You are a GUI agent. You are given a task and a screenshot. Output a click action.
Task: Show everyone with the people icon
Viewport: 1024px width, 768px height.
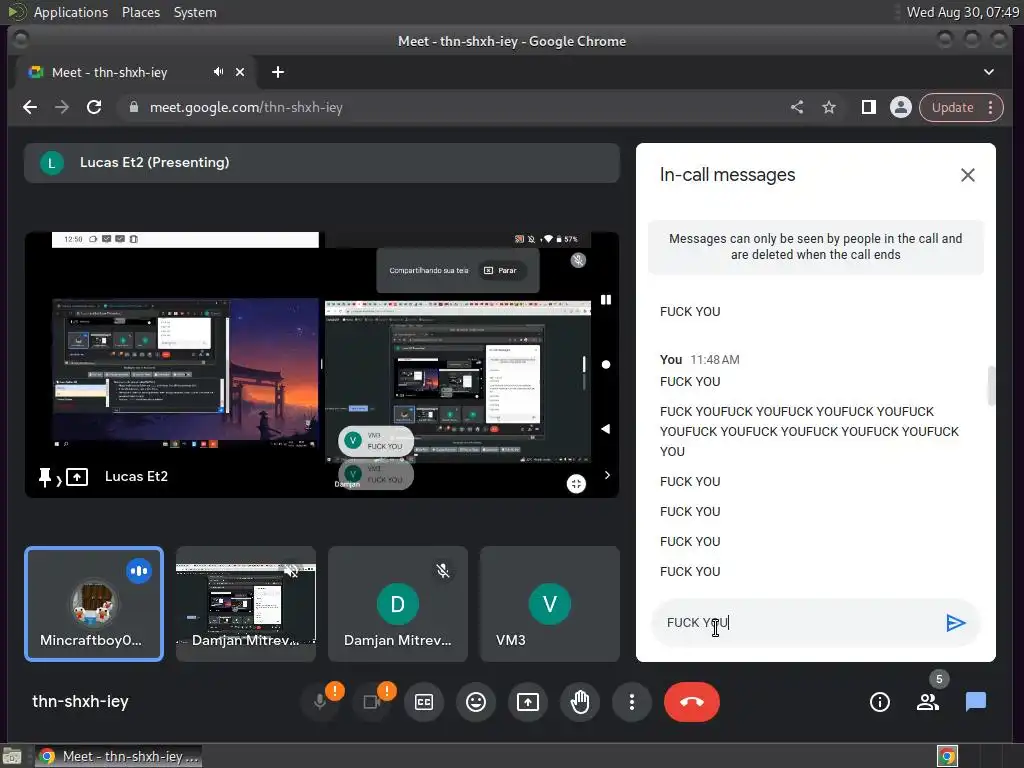tap(928, 702)
